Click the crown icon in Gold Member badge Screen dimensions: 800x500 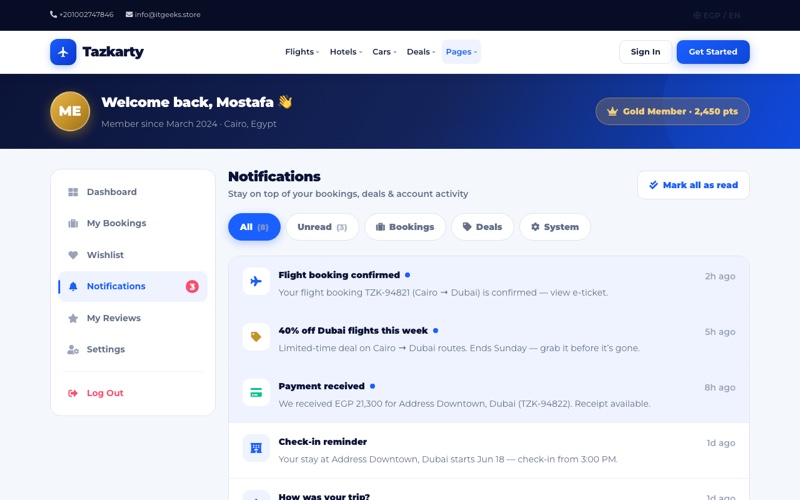coord(612,111)
